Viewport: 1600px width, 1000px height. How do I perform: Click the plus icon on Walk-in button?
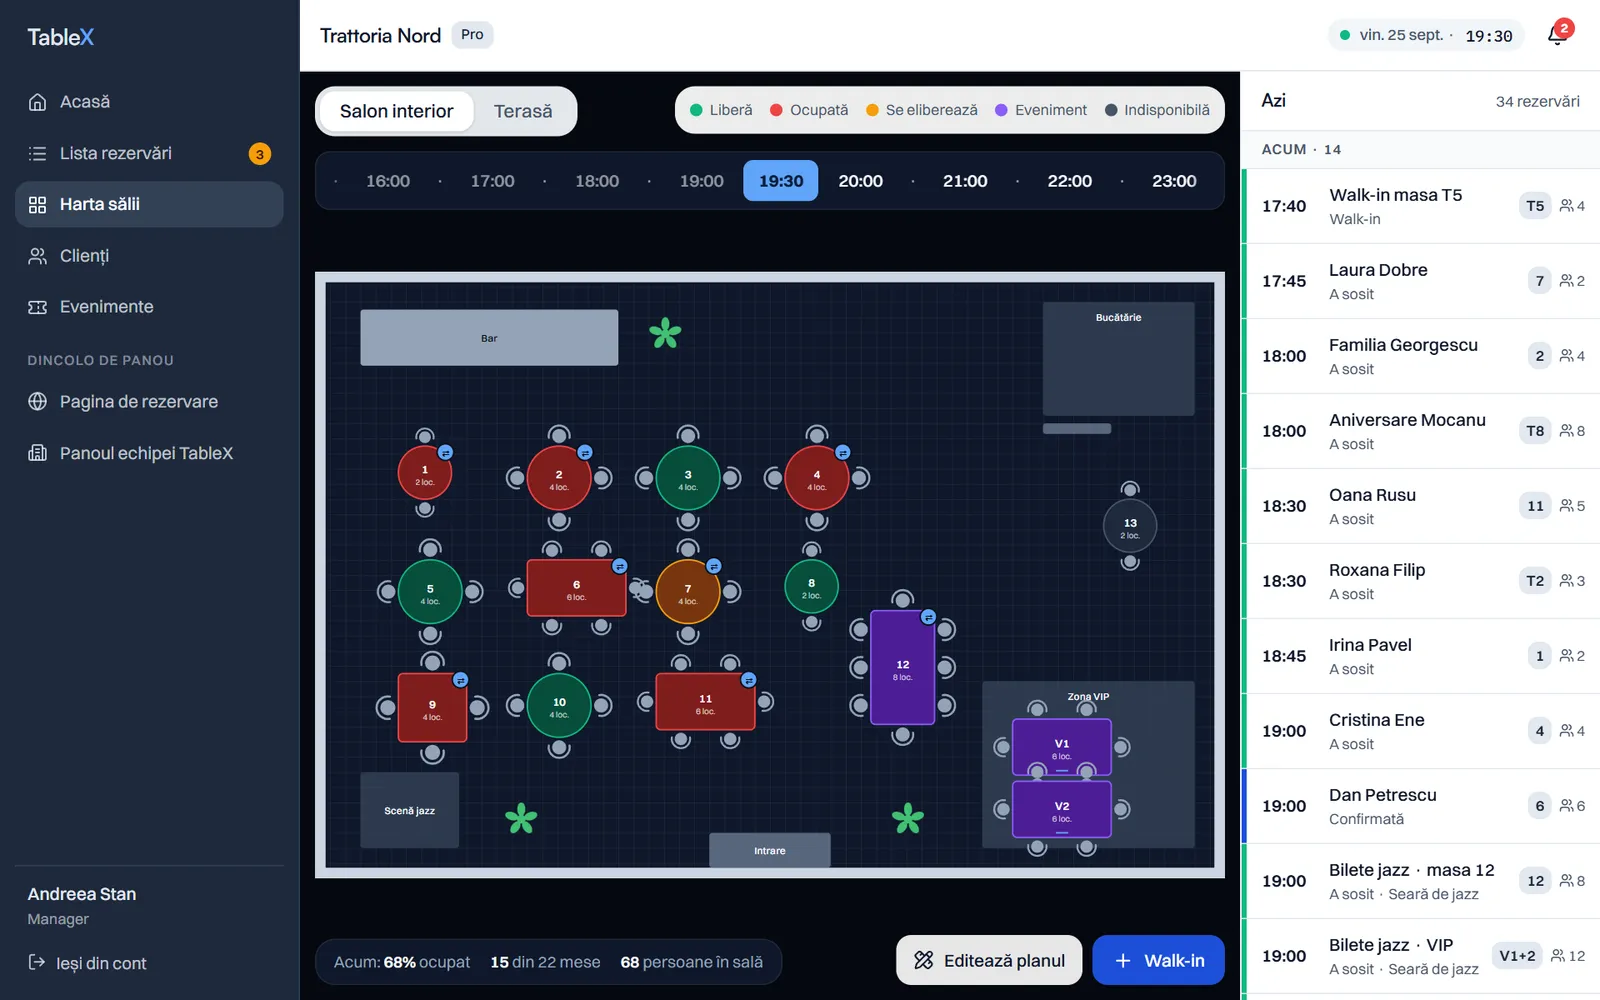pos(1123,961)
